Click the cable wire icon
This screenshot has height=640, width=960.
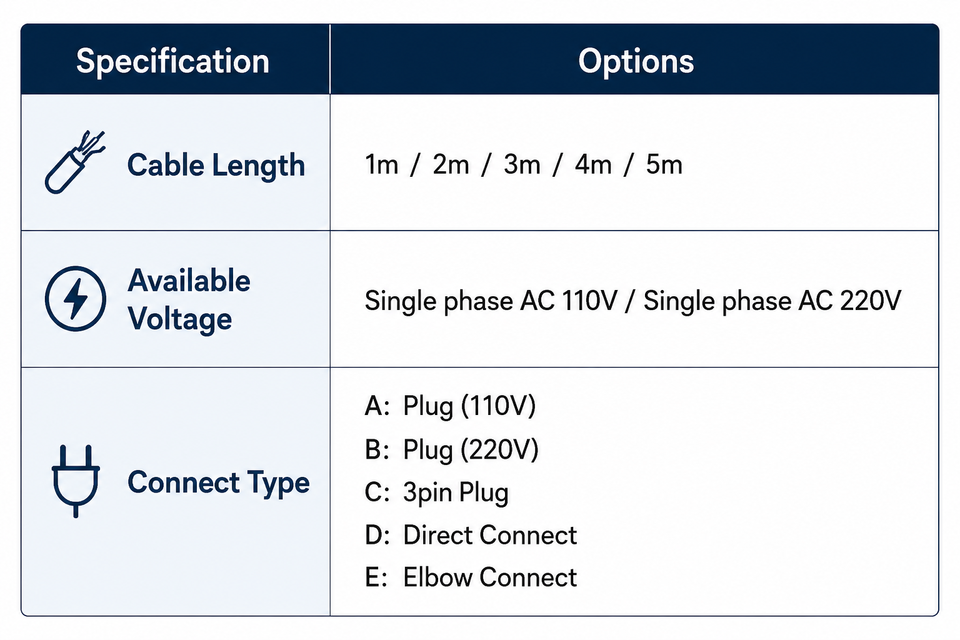(75, 162)
